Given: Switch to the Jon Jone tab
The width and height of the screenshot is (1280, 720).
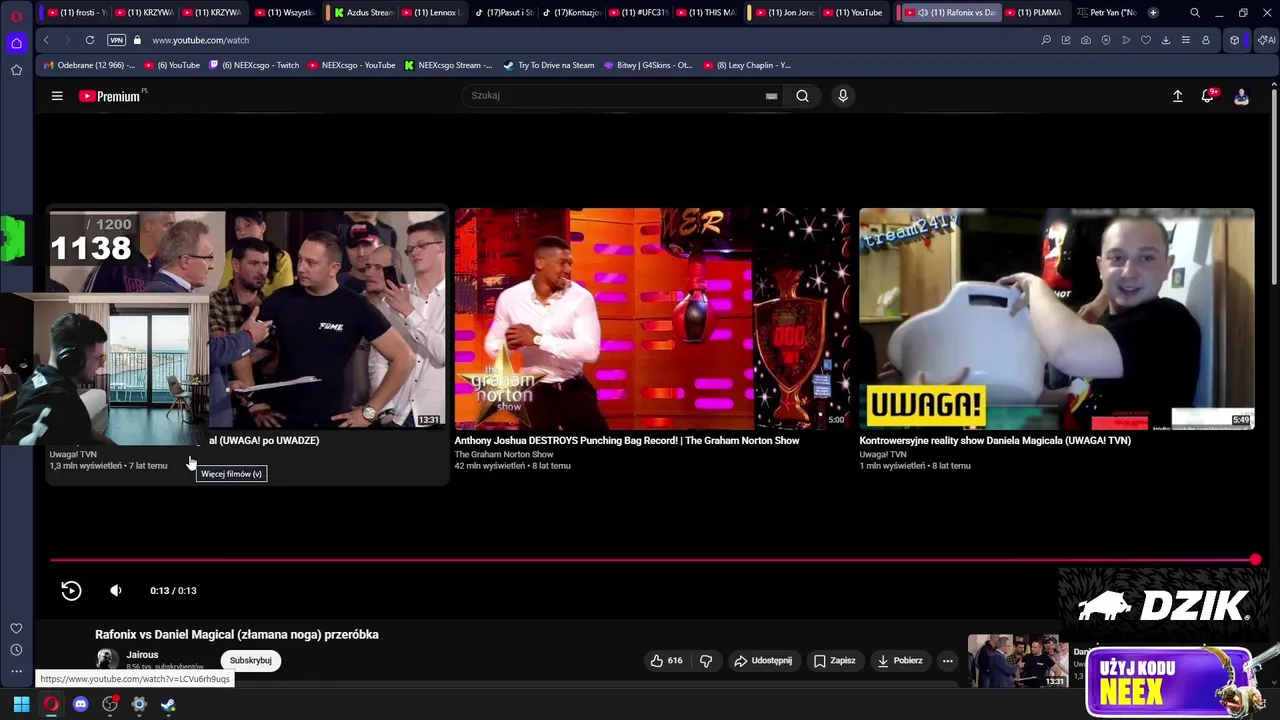Looking at the screenshot, I should pyautogui.click(x=784, y=13).
